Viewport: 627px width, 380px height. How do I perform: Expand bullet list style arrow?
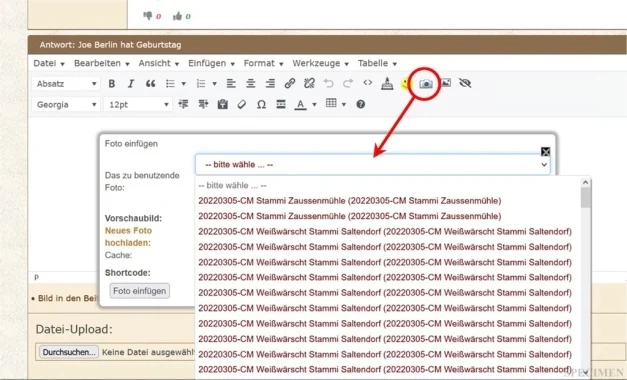click(x=184, y=84)
